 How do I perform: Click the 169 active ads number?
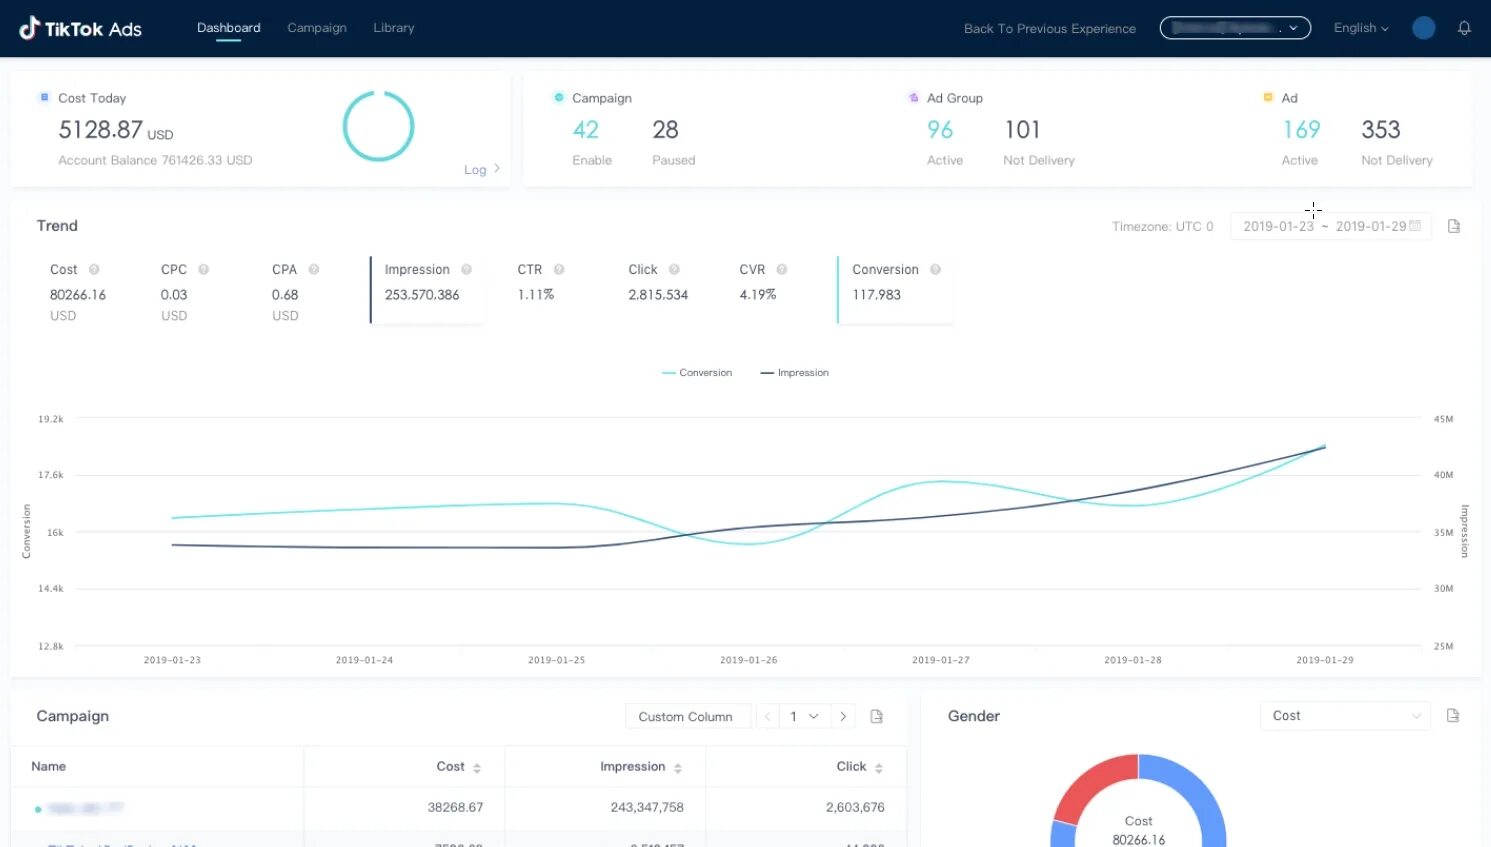coord(1302,130)
